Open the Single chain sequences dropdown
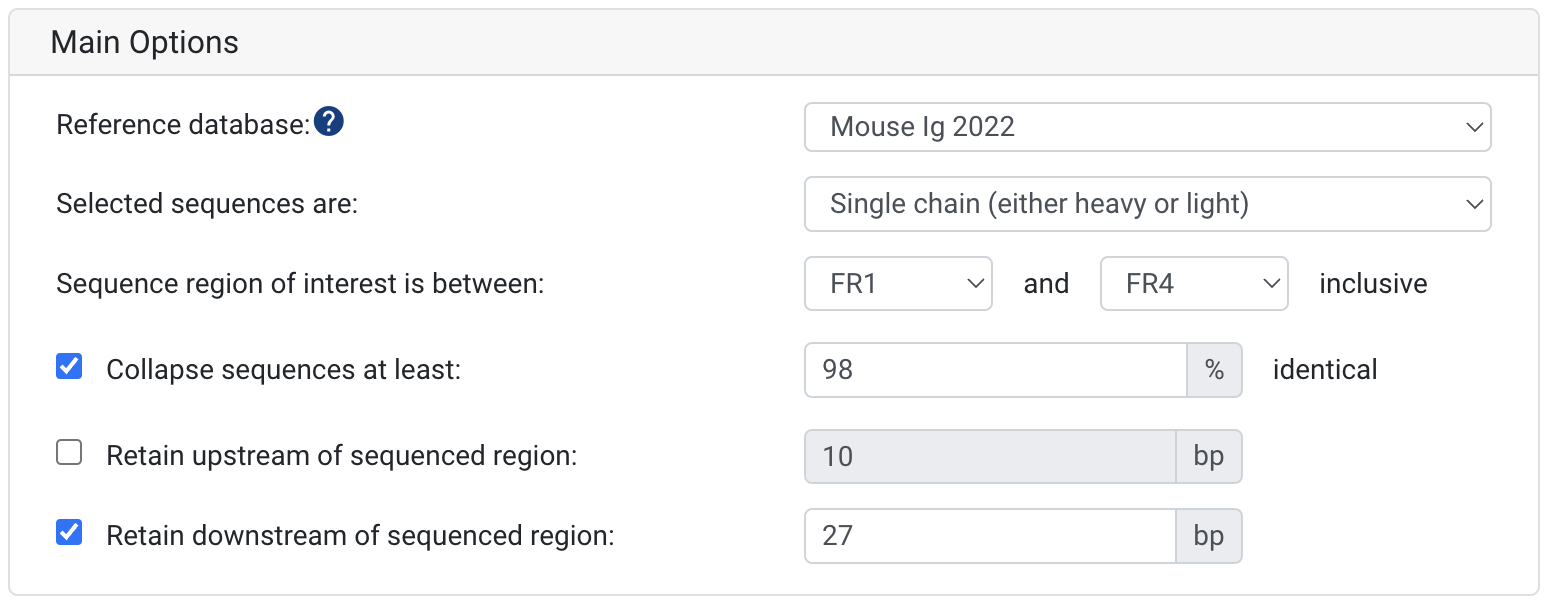Viewport: 1548px width, 602px height. [1147, 204]
